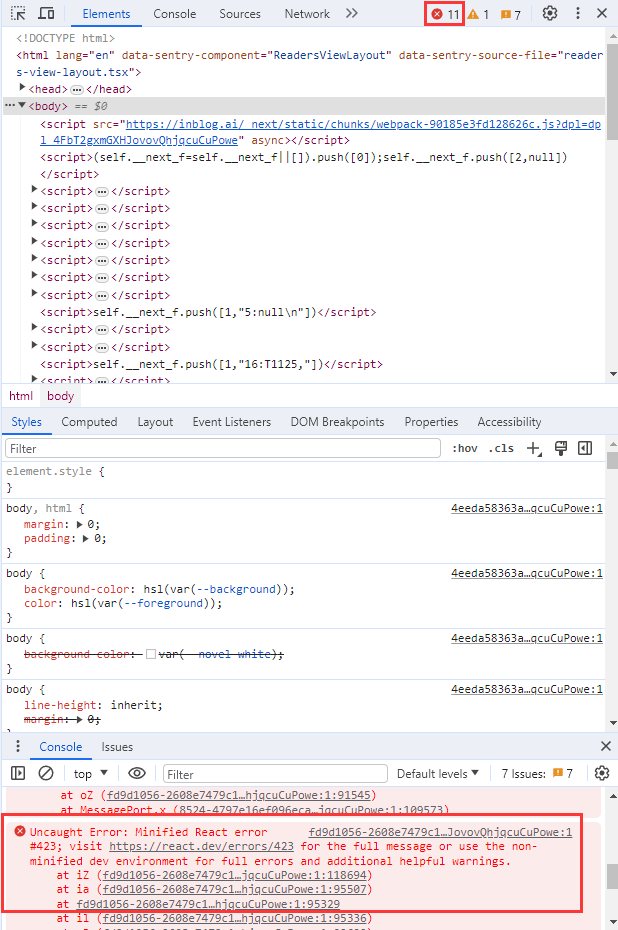Expand the script node below 5:null script

coord(34,329)
